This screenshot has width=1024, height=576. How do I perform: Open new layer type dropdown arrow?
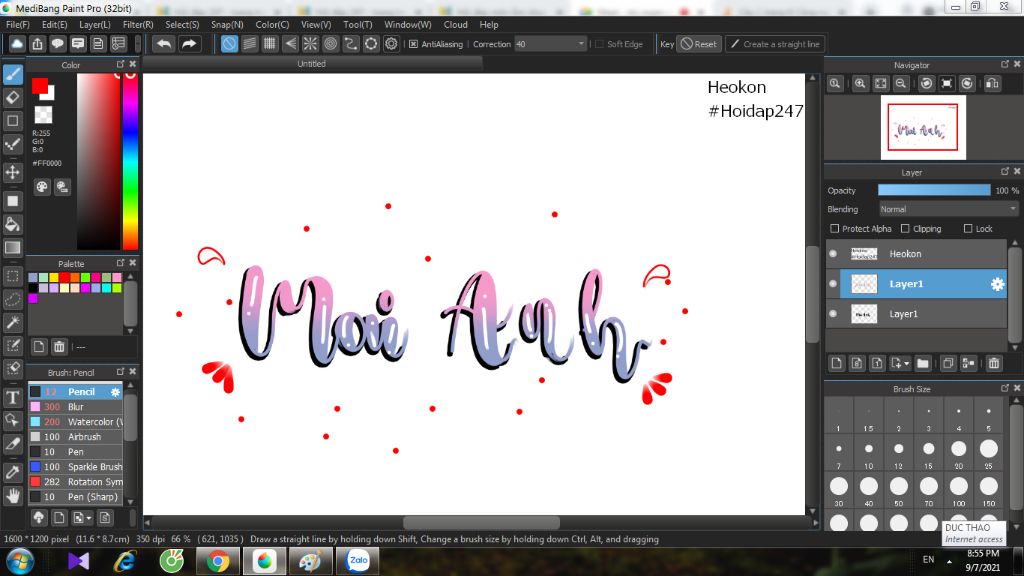click(906, 364)
